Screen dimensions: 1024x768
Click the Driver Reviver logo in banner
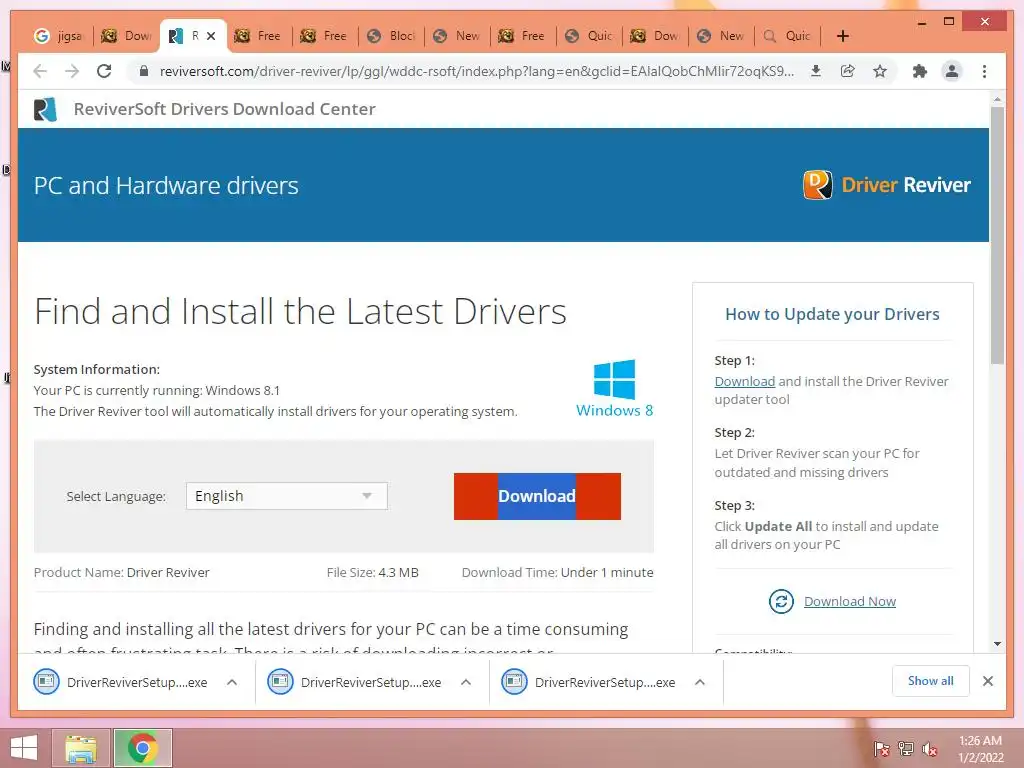(x=886, y=185)
